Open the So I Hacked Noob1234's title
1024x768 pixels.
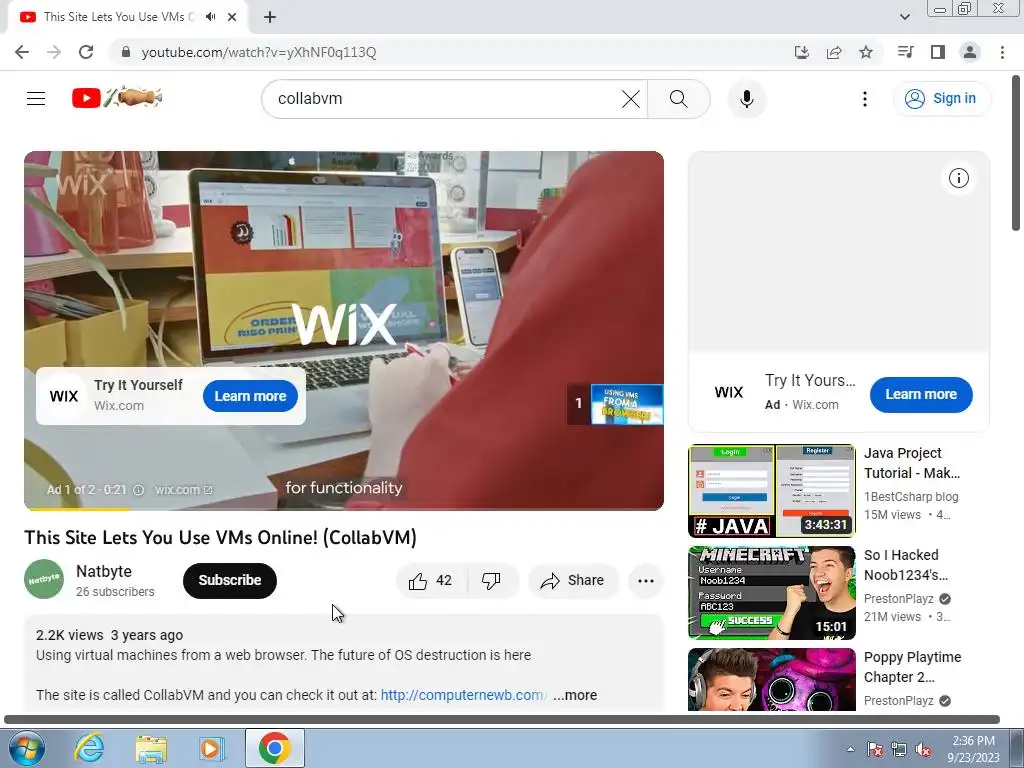(x=906, y=565)
